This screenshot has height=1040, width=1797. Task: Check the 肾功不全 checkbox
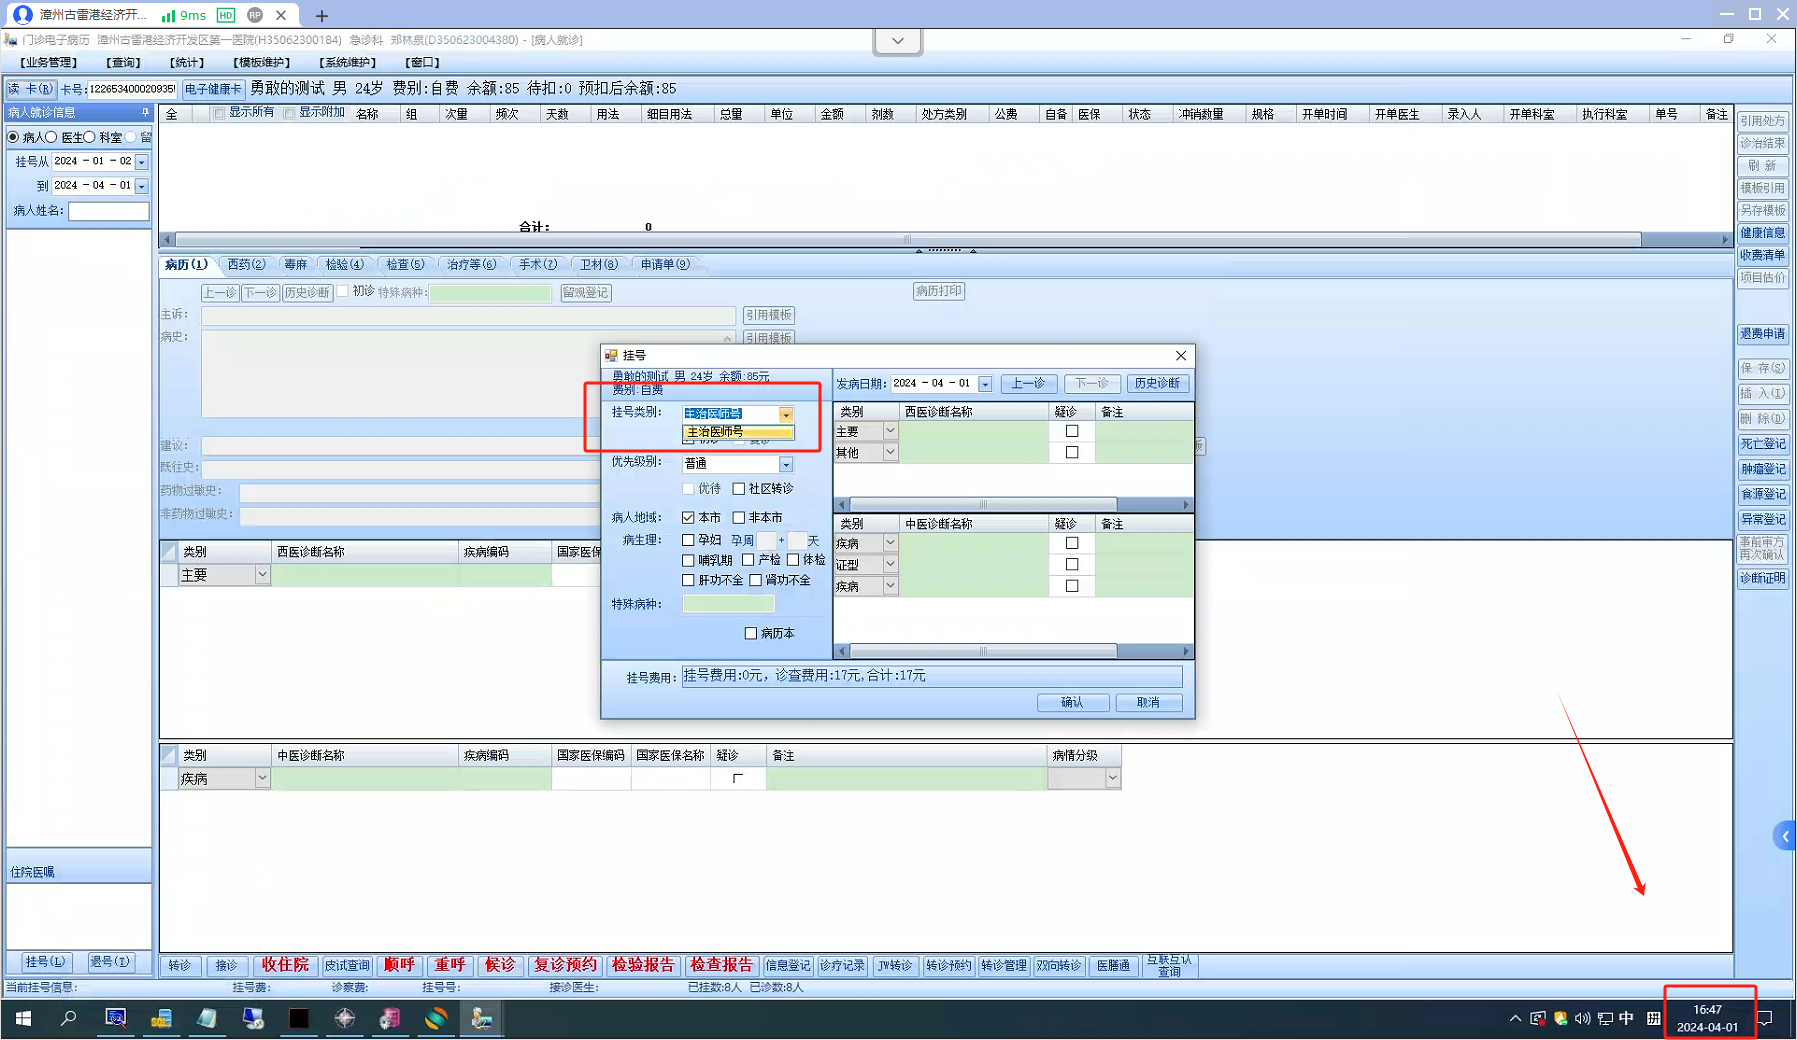(x=755, y=580)
